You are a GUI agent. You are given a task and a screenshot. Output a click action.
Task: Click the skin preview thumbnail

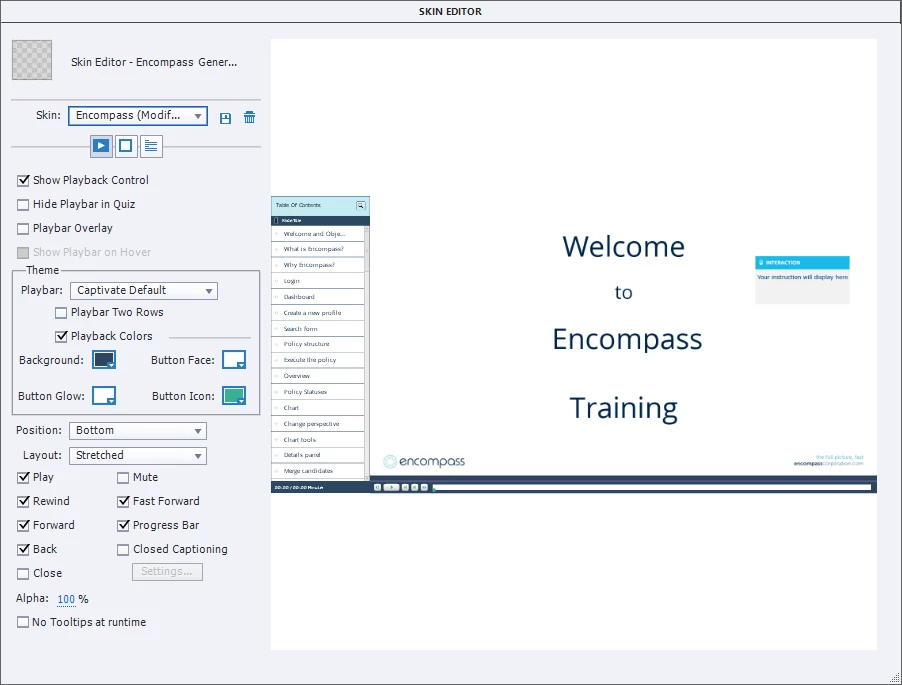[32, 60]
